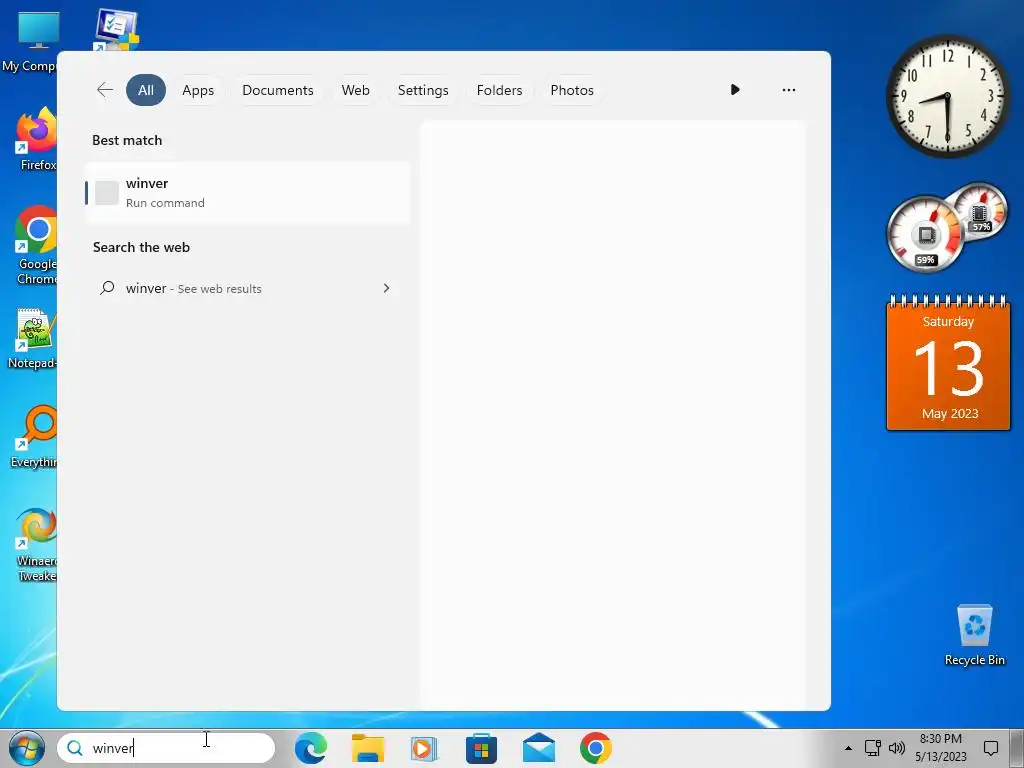Open the three-dot options menu
The width and height of the screenshot is (1024, 768).
(789, 90)
